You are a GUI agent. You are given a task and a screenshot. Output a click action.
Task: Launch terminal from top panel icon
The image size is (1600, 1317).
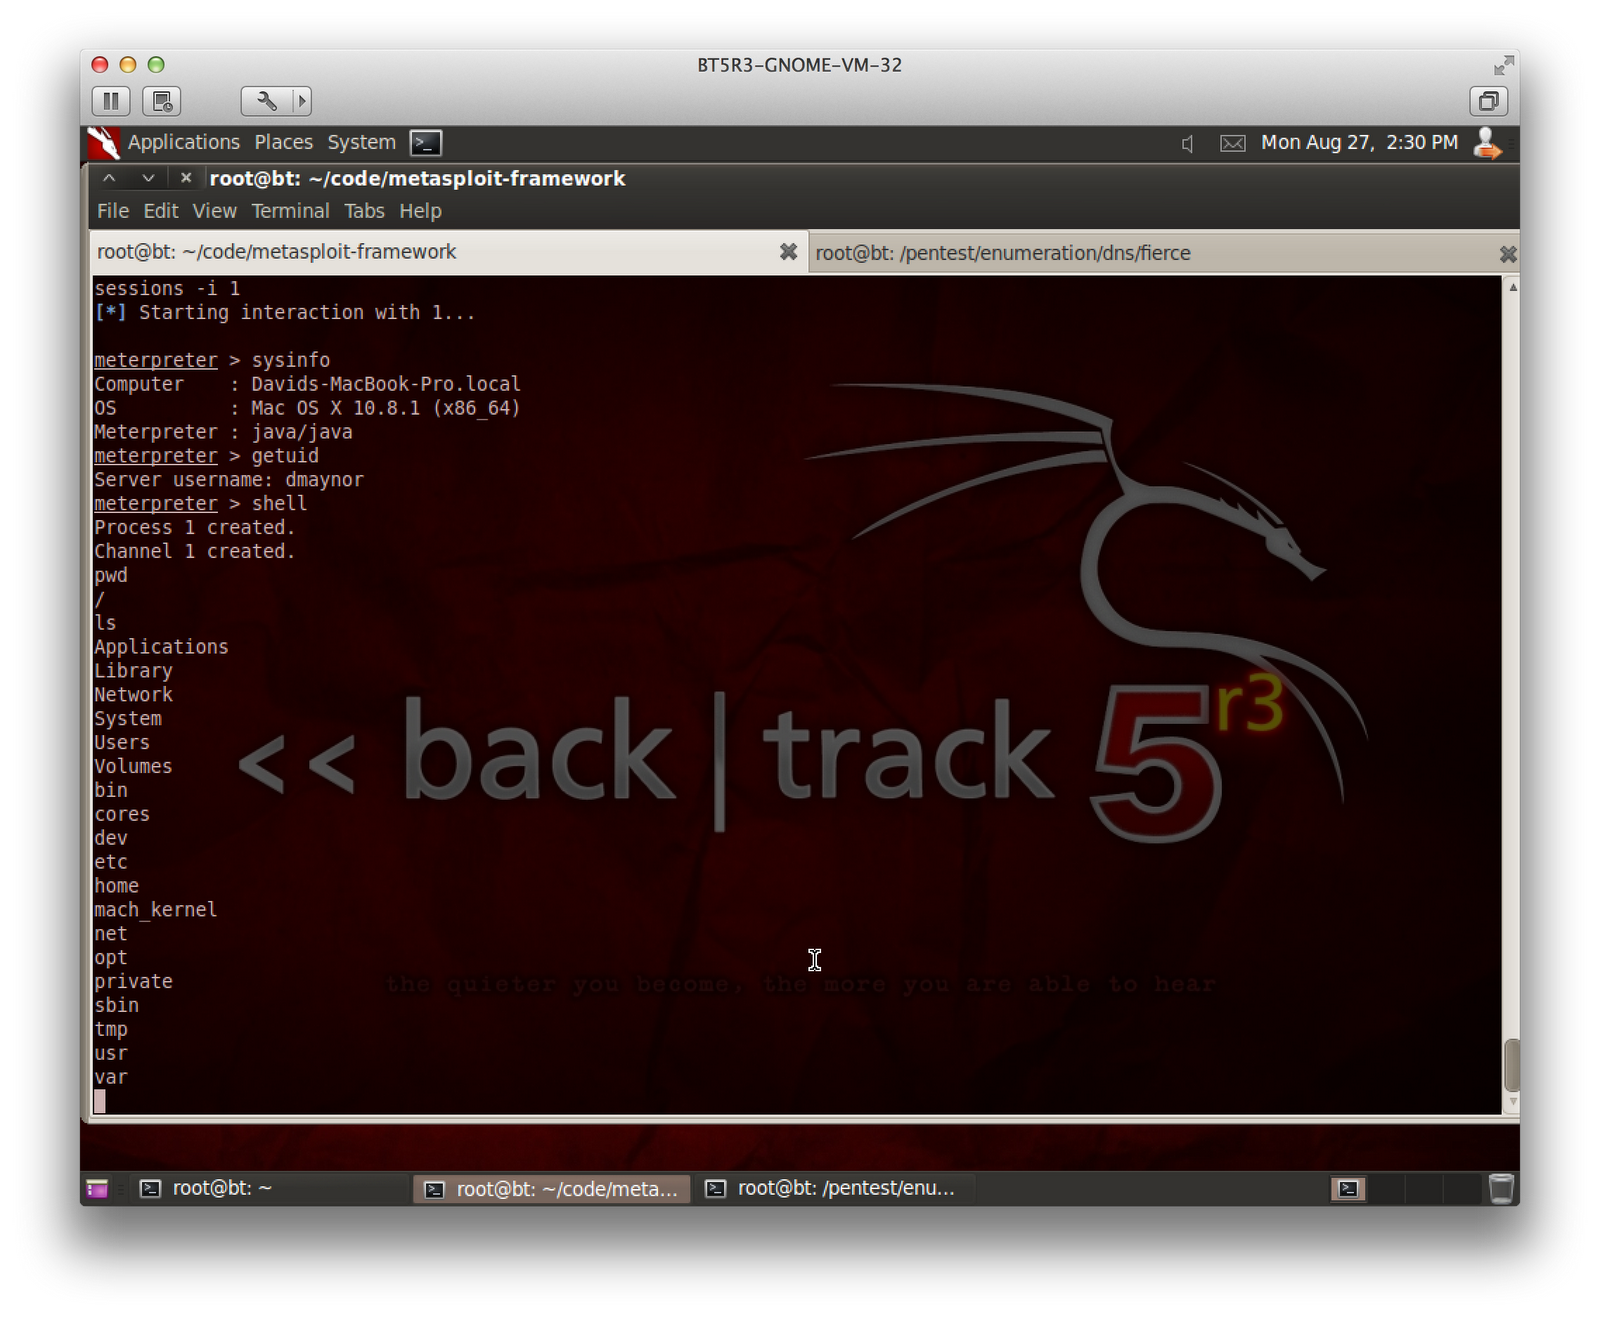(426, 143)
